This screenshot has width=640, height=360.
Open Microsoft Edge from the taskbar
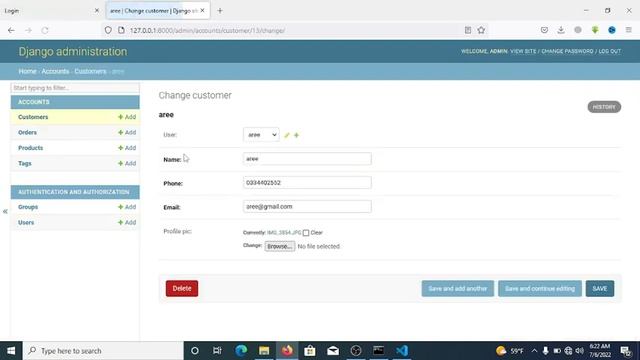241,351
